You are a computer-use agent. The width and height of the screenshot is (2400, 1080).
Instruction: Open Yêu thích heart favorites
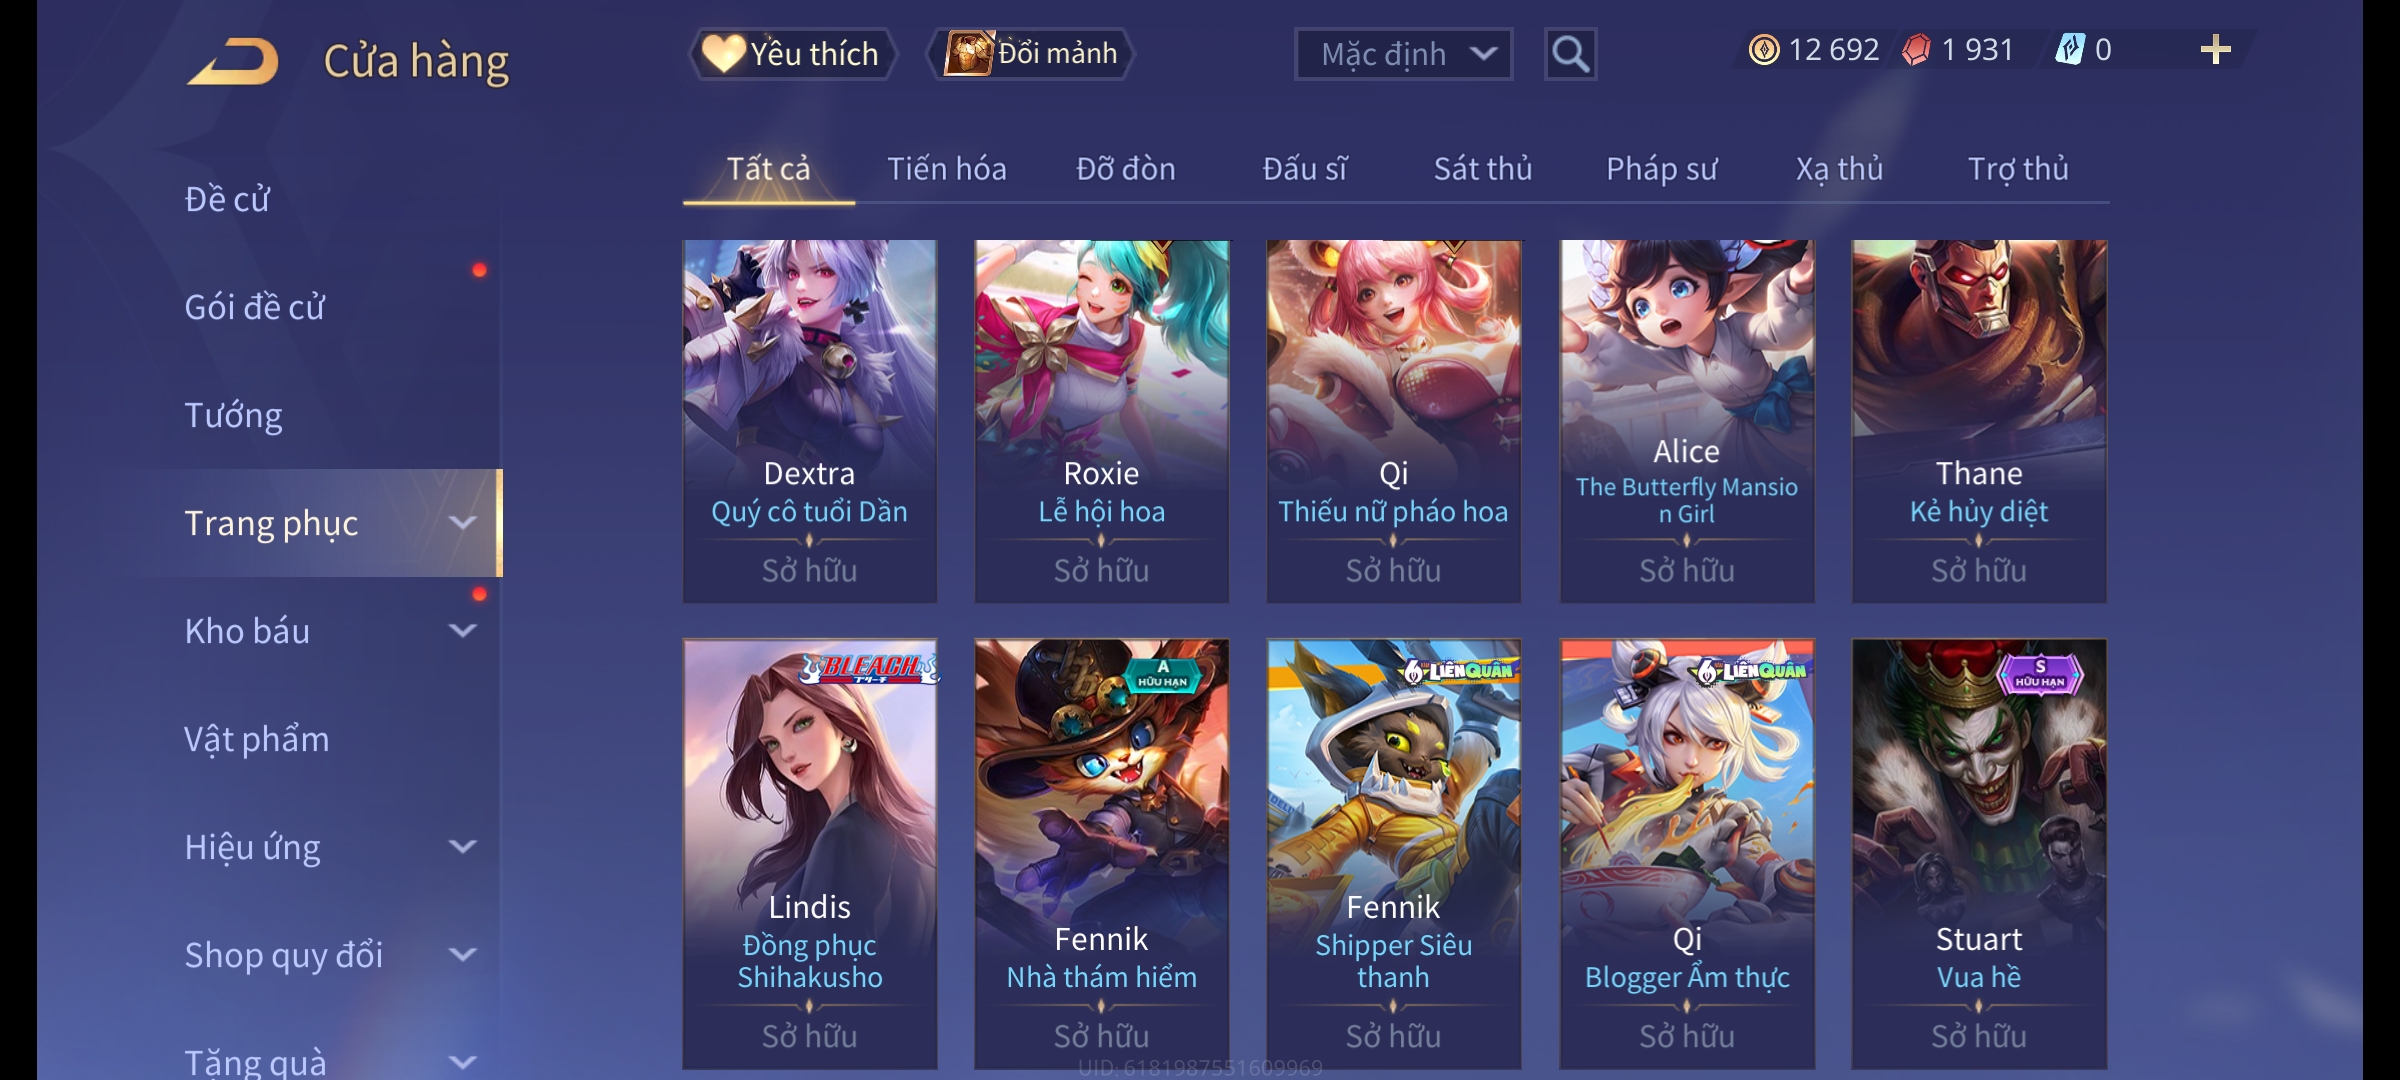pos(792,54)
